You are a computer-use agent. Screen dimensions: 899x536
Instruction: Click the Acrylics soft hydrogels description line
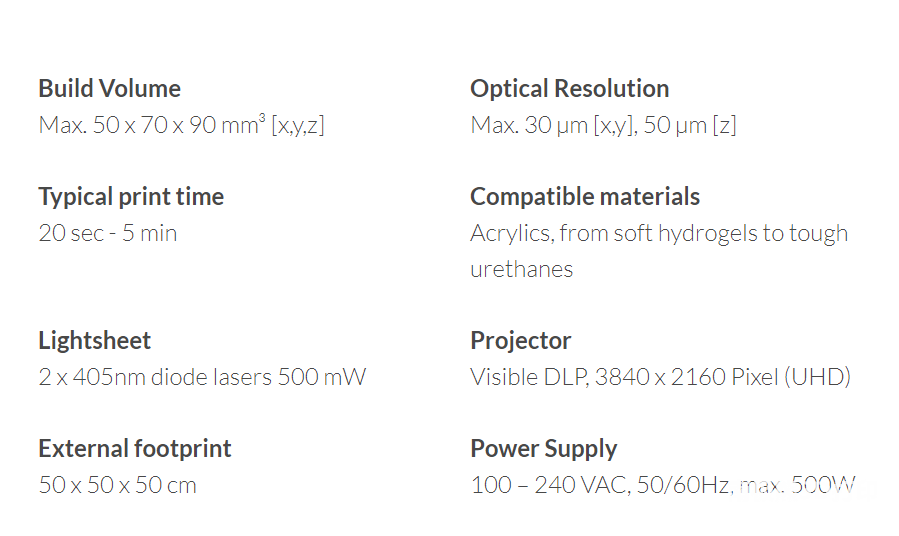659,233
